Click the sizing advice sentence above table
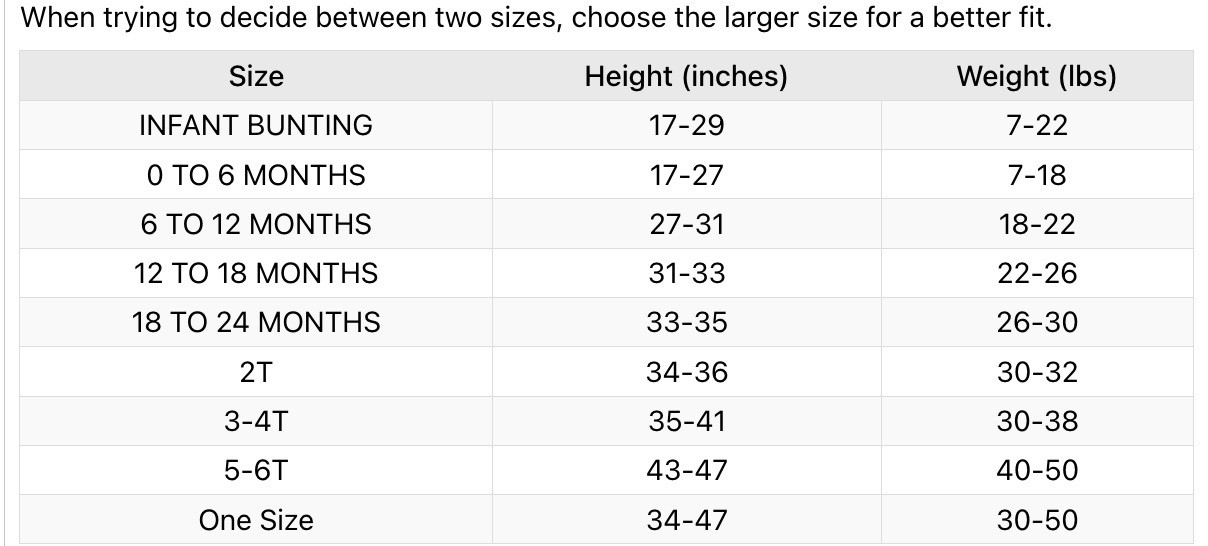Screen dimensions: 1208x546 pyautogui.click(x=536, y=19)
